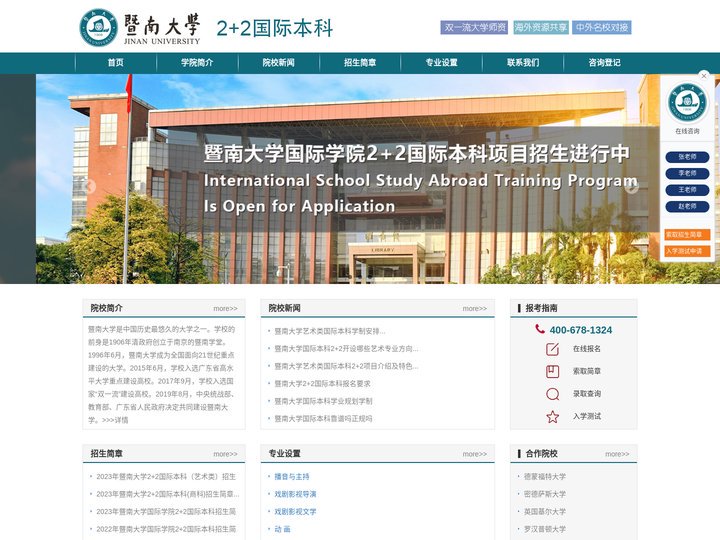Image resolution: width=720 pixels, height=540 pixels.
Task: Open 首页 in the navigation bar
Action: [x=116, y=63]
